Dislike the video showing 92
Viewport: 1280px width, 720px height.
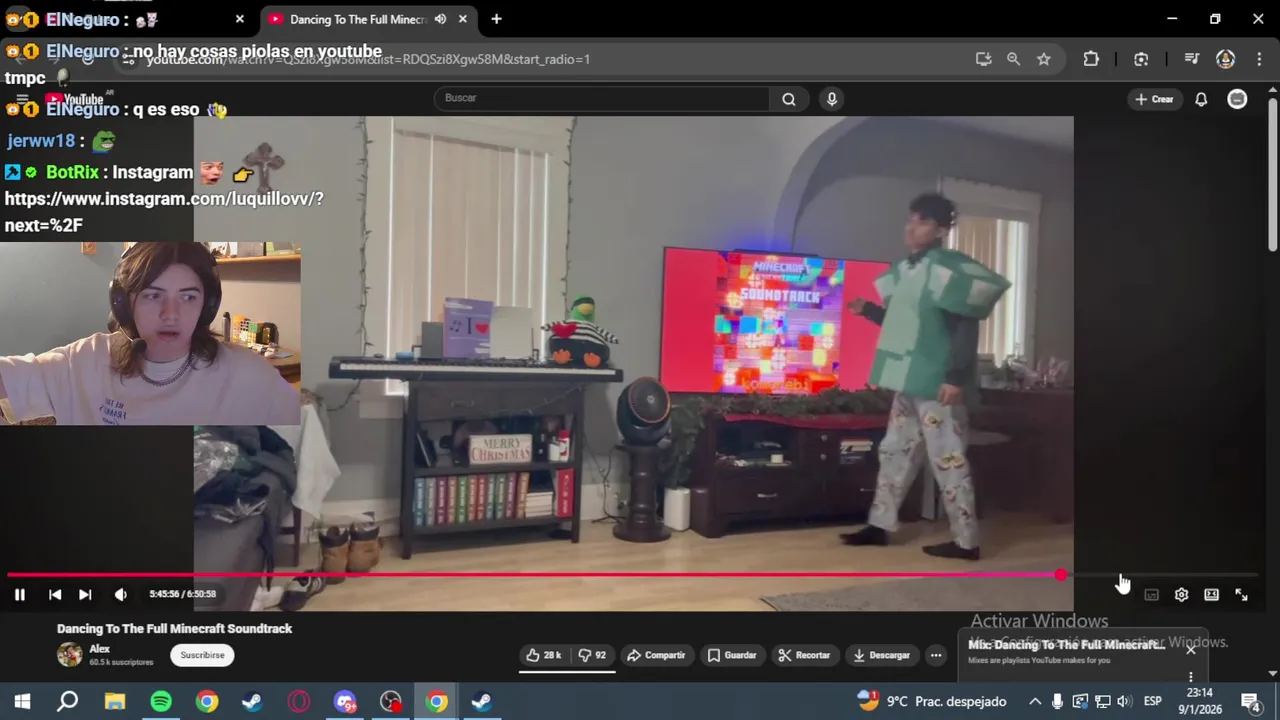click(x=593, y=655)
